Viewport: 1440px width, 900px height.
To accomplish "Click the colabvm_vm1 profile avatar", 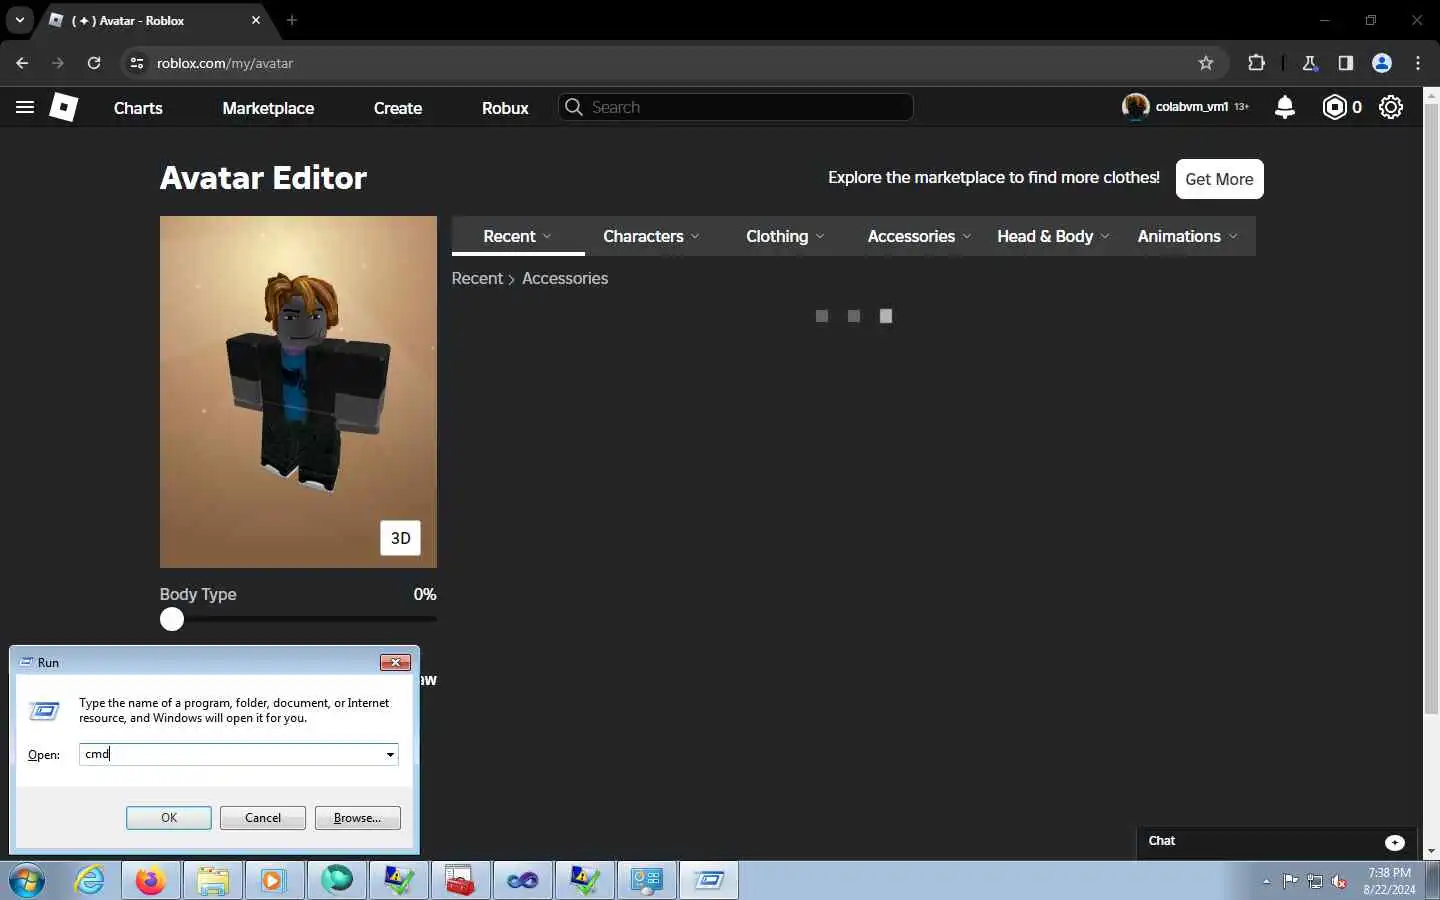I will pos(1135,106).
